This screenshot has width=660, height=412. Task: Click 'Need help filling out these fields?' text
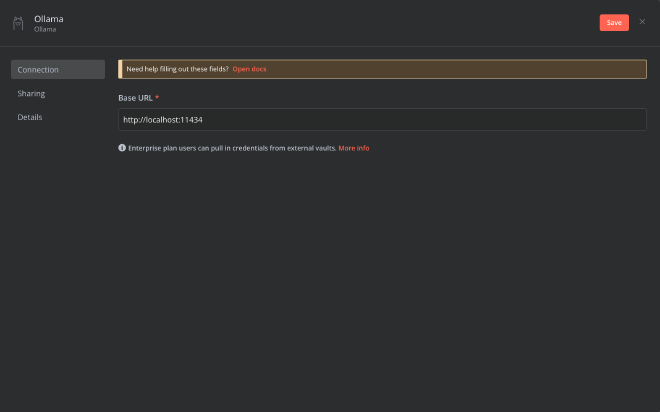pyautogui.click(x=177, y=69)
